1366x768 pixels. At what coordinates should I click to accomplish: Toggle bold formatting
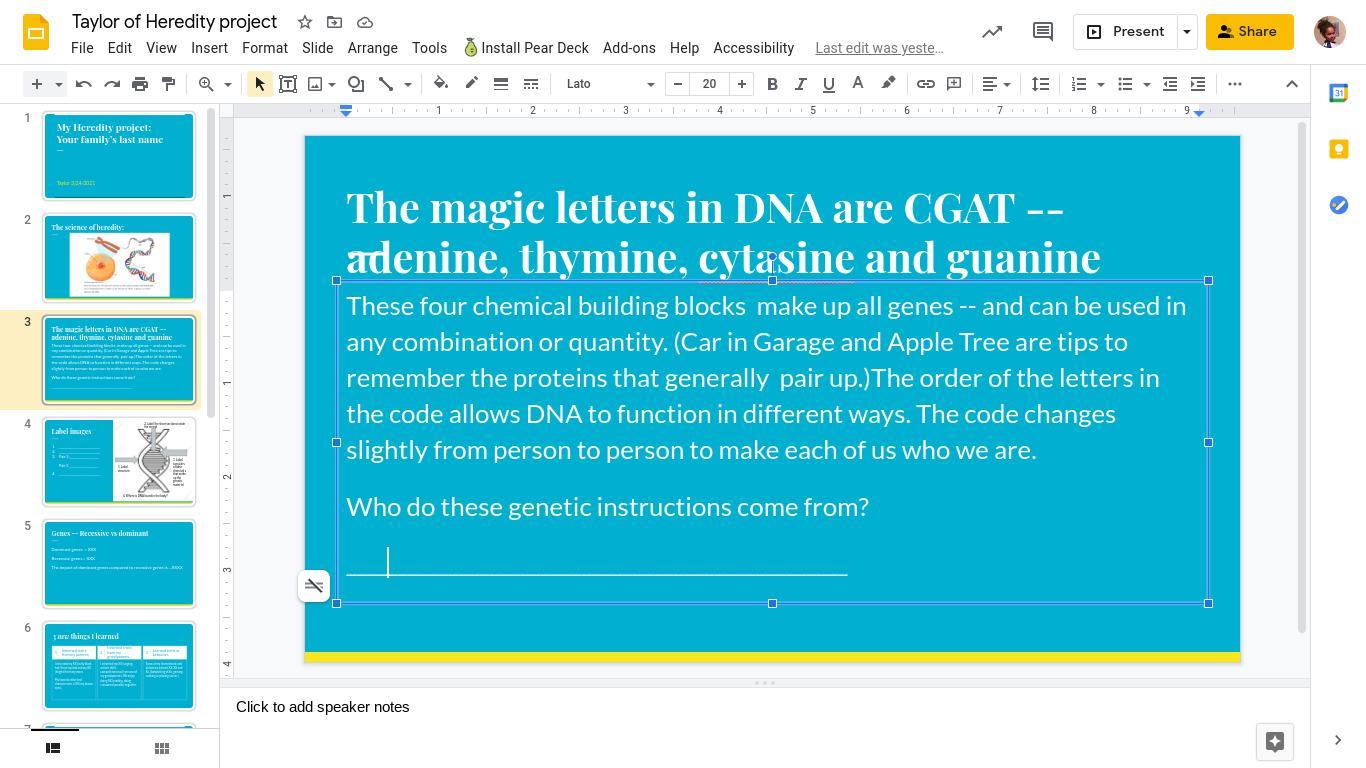(772, 84)
